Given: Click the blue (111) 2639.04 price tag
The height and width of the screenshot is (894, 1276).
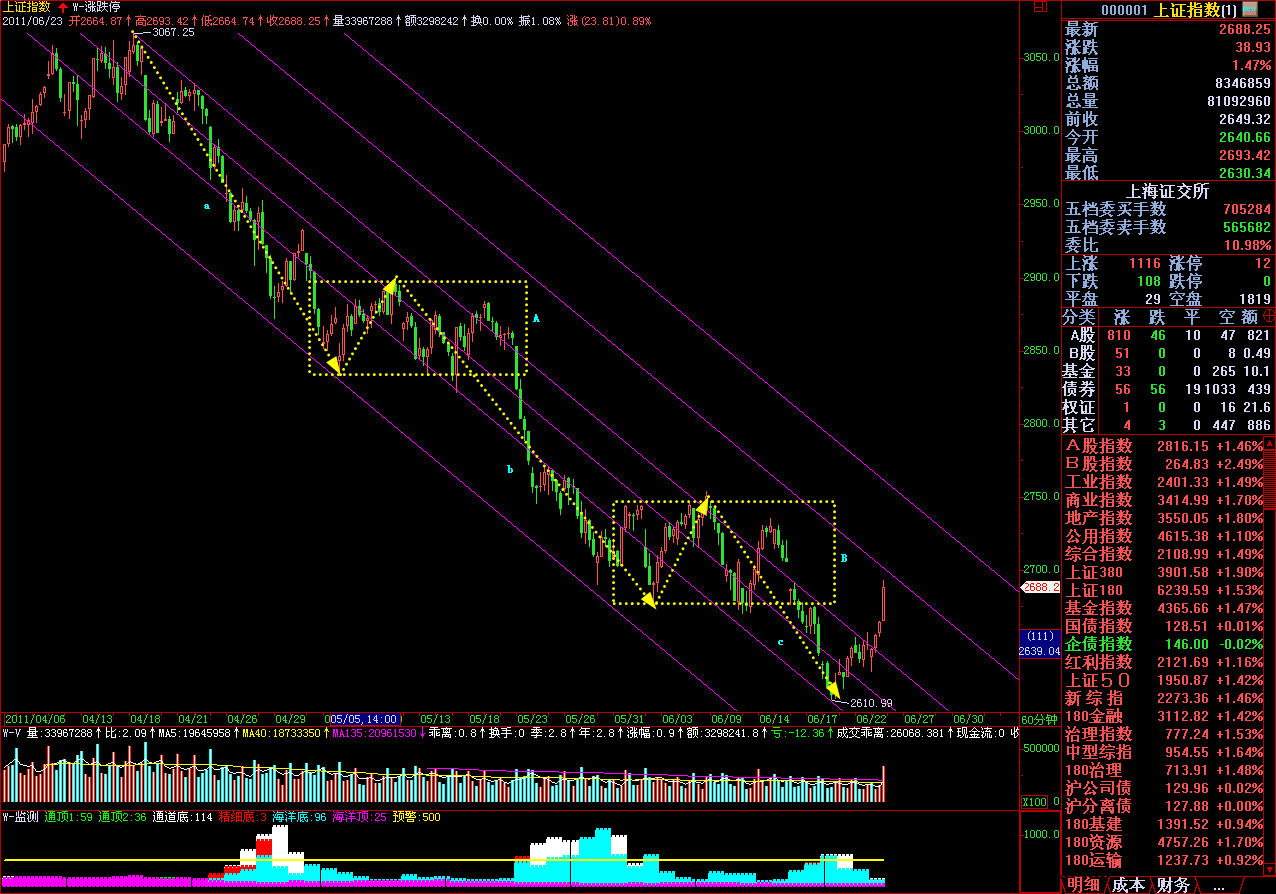Looking at the screenshot, I should click(x=1040, y=643).
